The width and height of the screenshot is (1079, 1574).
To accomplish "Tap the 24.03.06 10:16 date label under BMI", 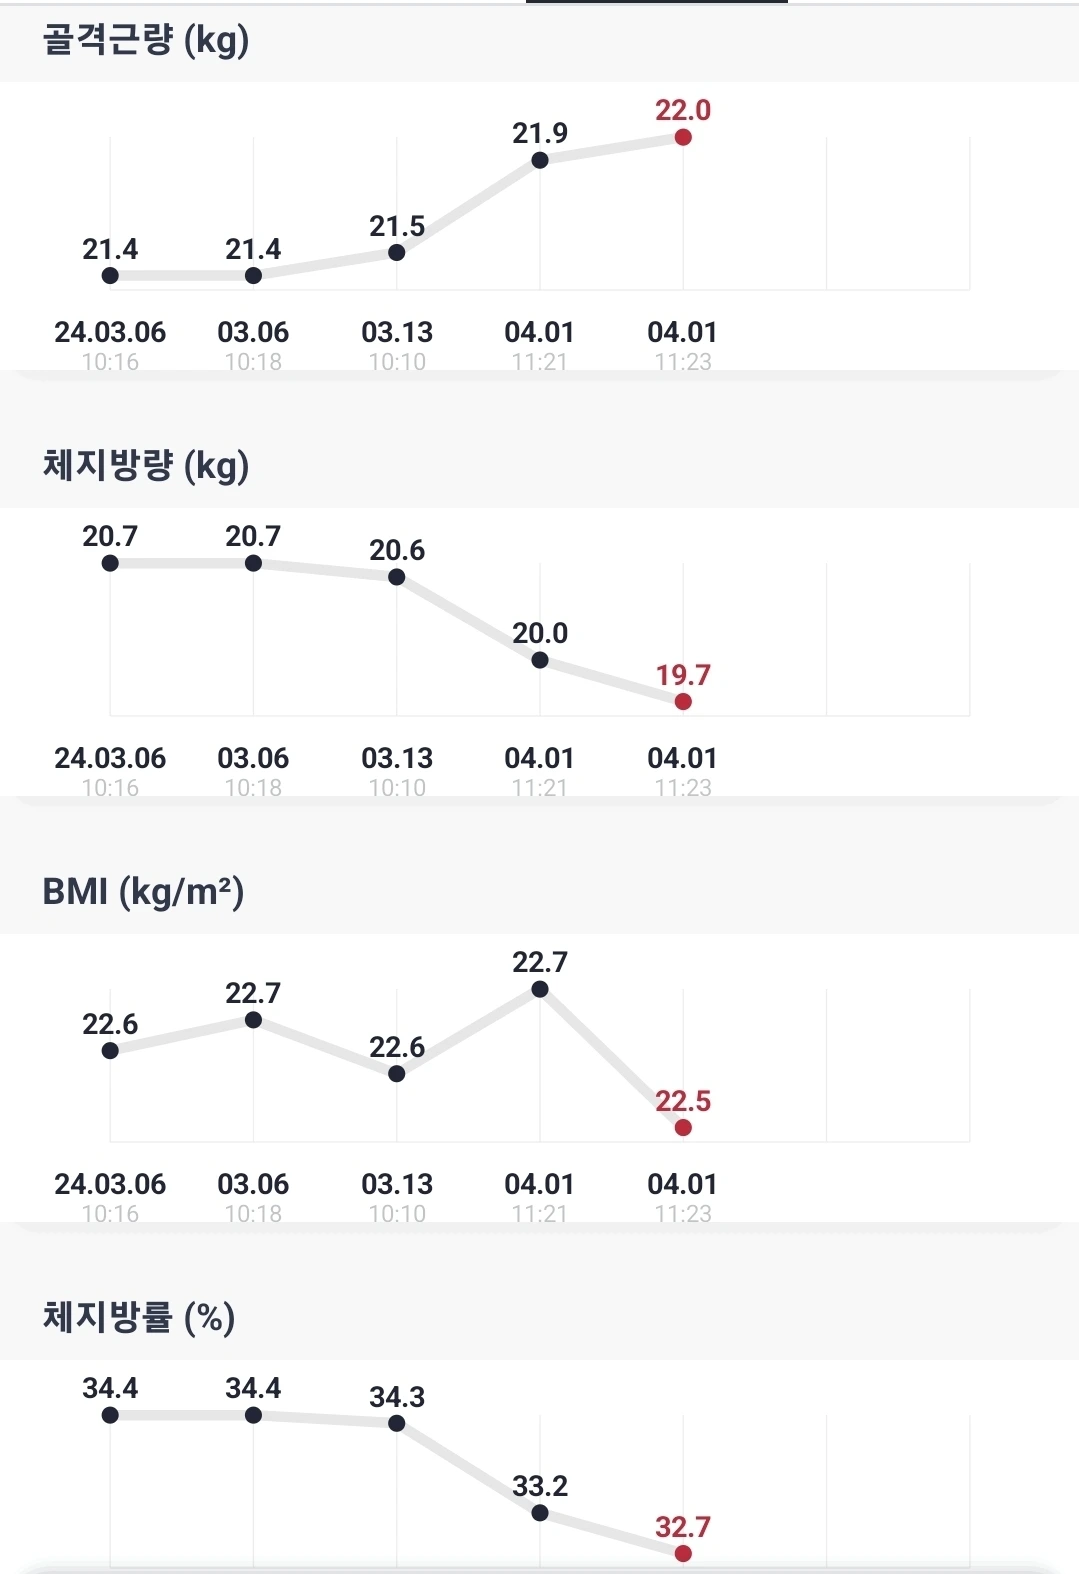I will (110, 1197).
